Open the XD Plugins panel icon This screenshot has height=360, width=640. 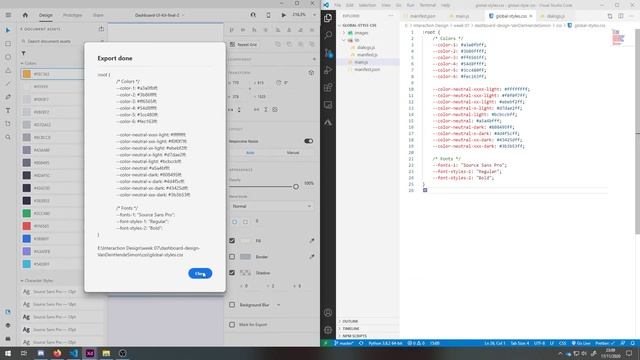[x=8, y=339]
